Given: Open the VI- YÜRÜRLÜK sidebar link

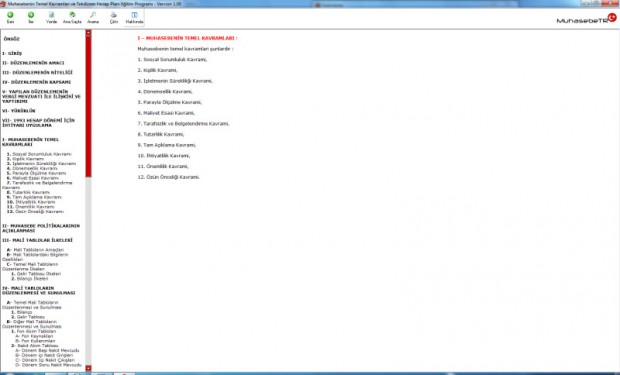Looking at the screenshot, I should point(19,111).
